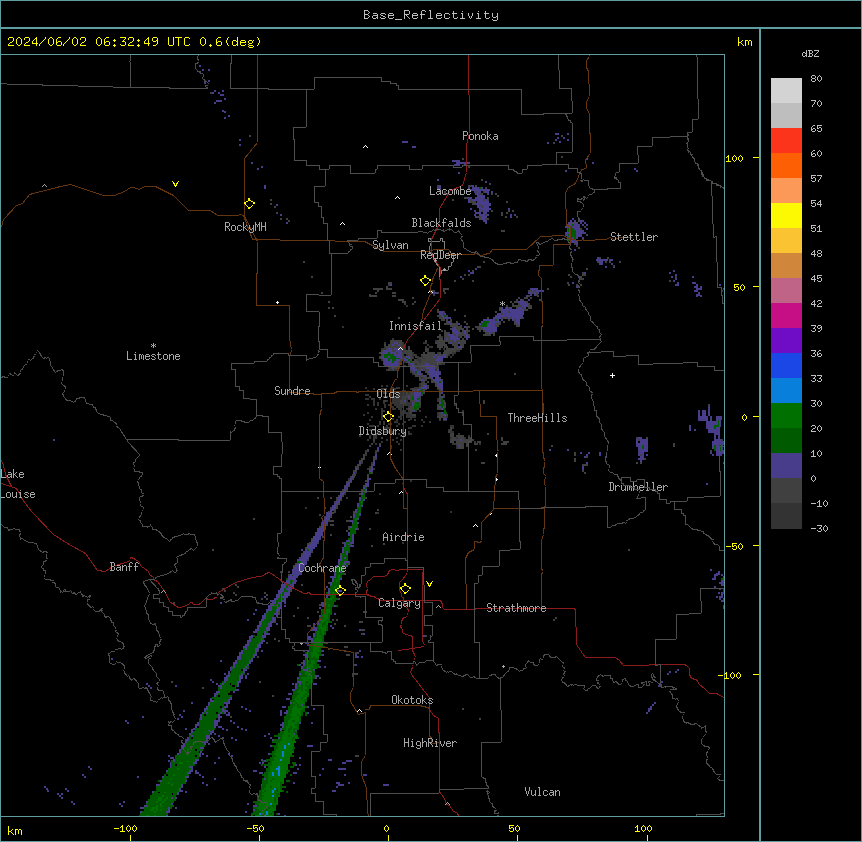Click the -100 tick on bottom axis
The image size is (862, 842).
pyautogui.click(x=125, y=828)
